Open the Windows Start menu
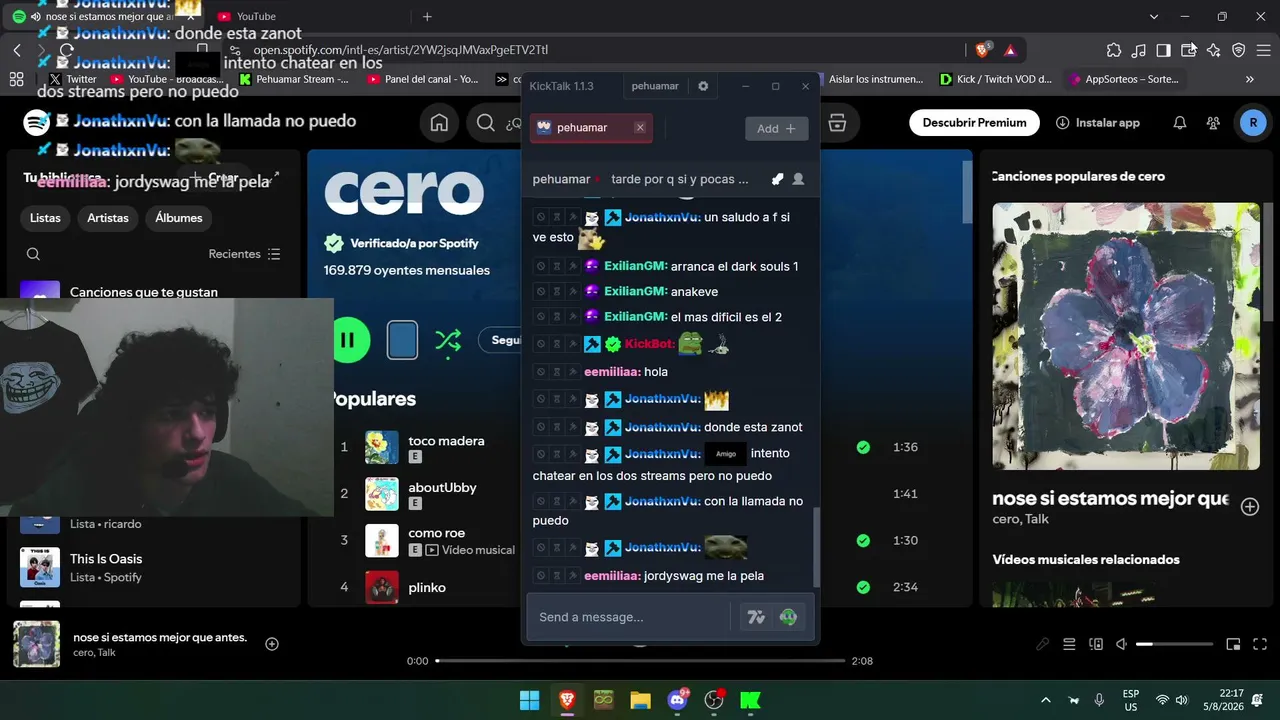1280x720 pixels. pos(529,700)
